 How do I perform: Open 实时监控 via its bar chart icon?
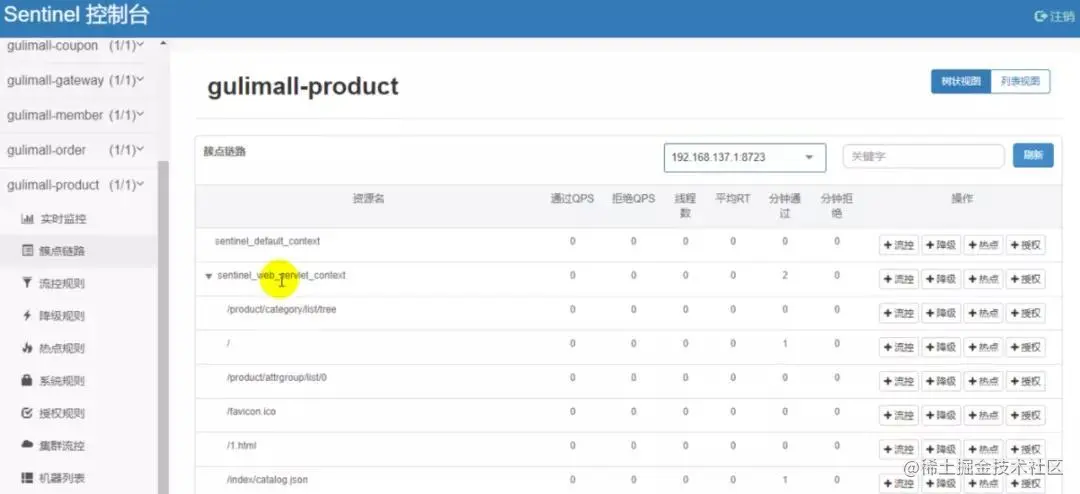28,219
